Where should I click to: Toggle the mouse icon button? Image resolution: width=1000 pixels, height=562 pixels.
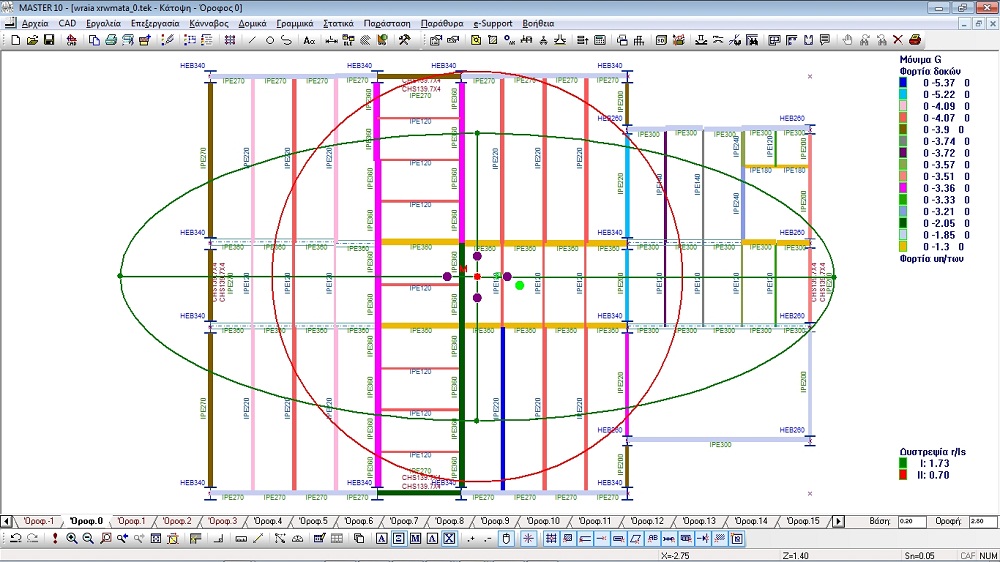[x=506, y=538]
